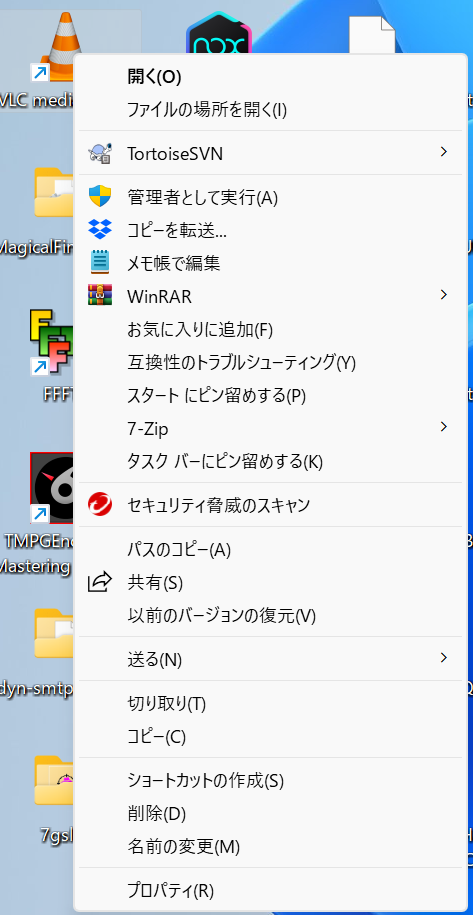Select 削除(D)
The height and width of the screenshot is (915, 473).
[x=273, y=813]
